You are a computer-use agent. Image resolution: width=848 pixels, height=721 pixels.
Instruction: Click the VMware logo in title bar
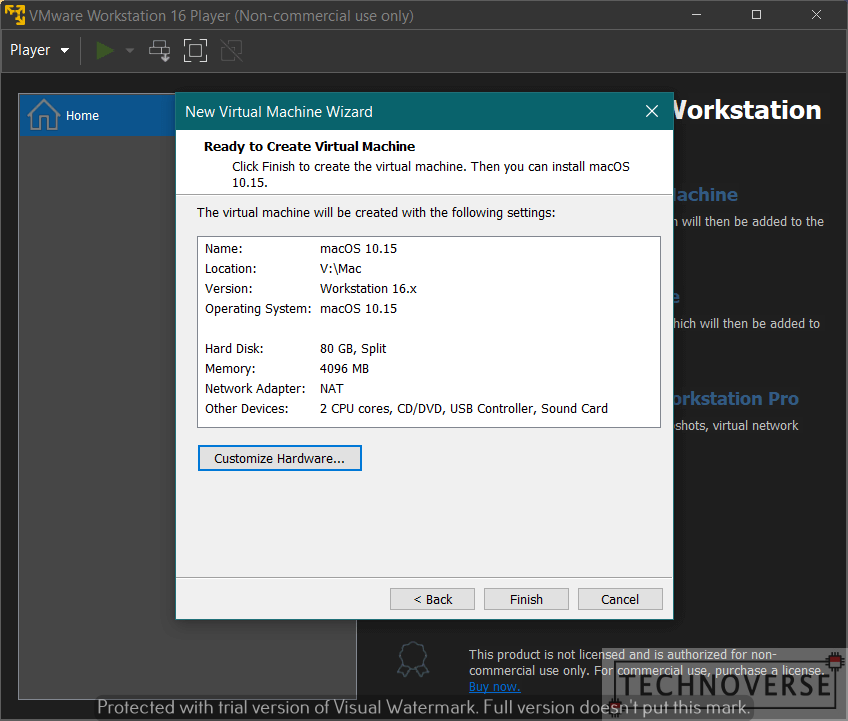(15, 15)
